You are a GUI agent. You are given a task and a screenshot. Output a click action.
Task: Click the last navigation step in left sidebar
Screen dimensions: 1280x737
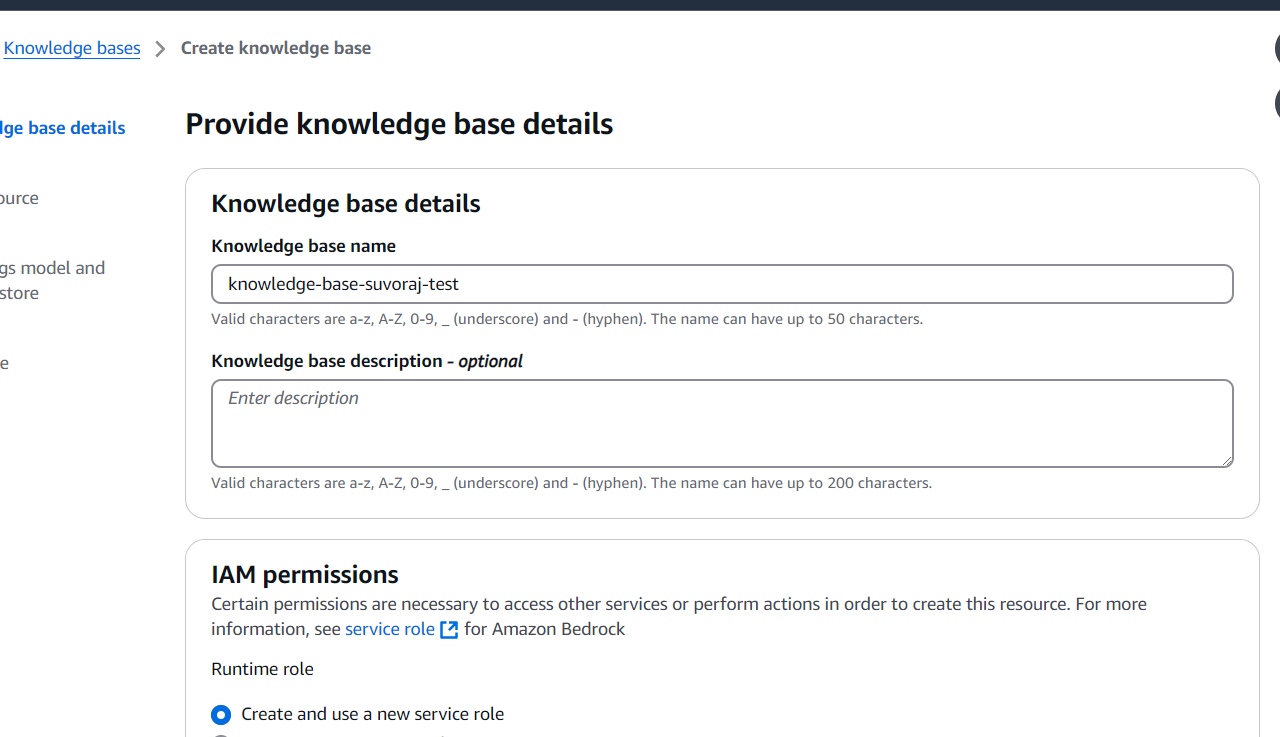pos(5,363)
